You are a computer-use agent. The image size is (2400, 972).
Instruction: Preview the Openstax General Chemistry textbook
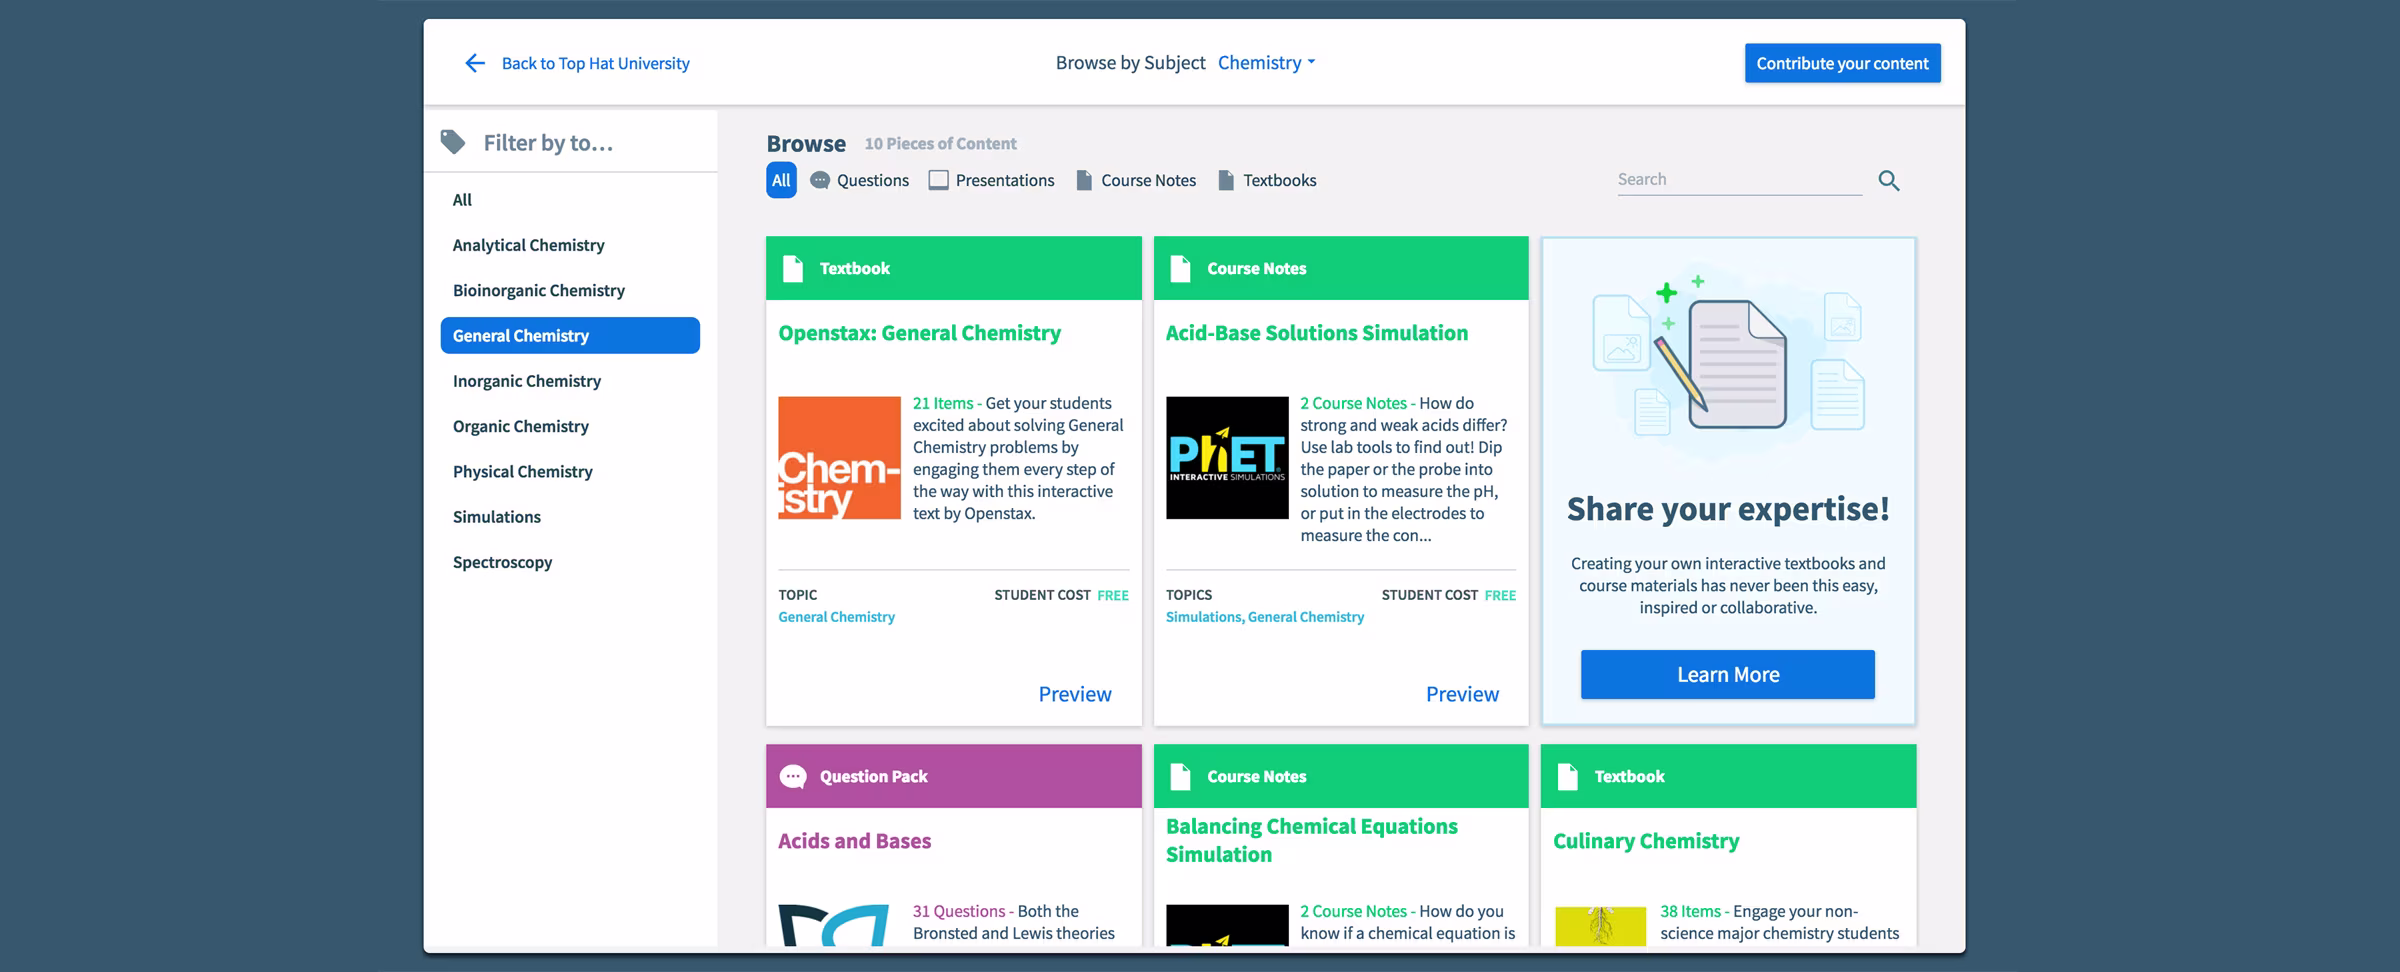tap(1075, 694)
